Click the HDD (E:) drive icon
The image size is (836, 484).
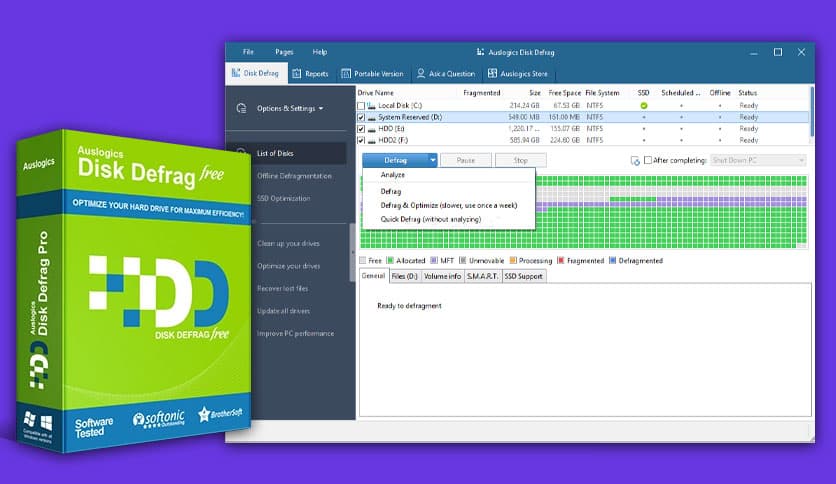click(x=371, y=129)
